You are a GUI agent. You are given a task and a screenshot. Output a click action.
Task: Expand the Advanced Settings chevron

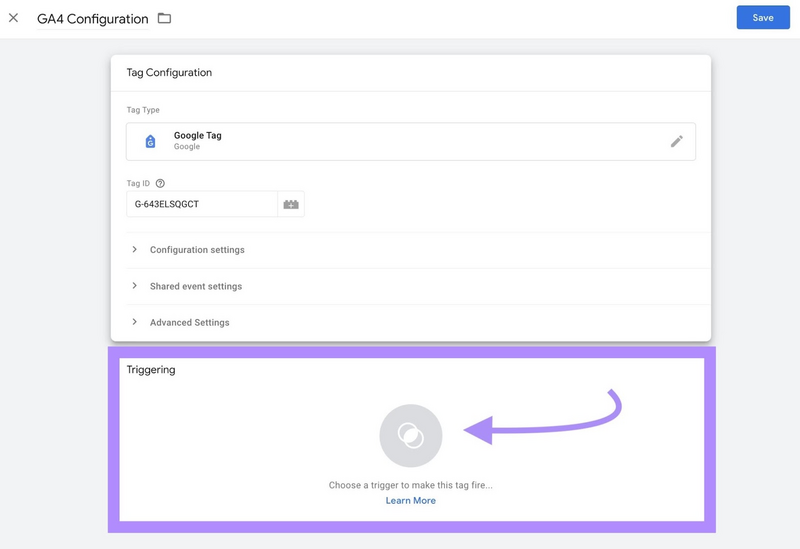click(x=135, y=322)
